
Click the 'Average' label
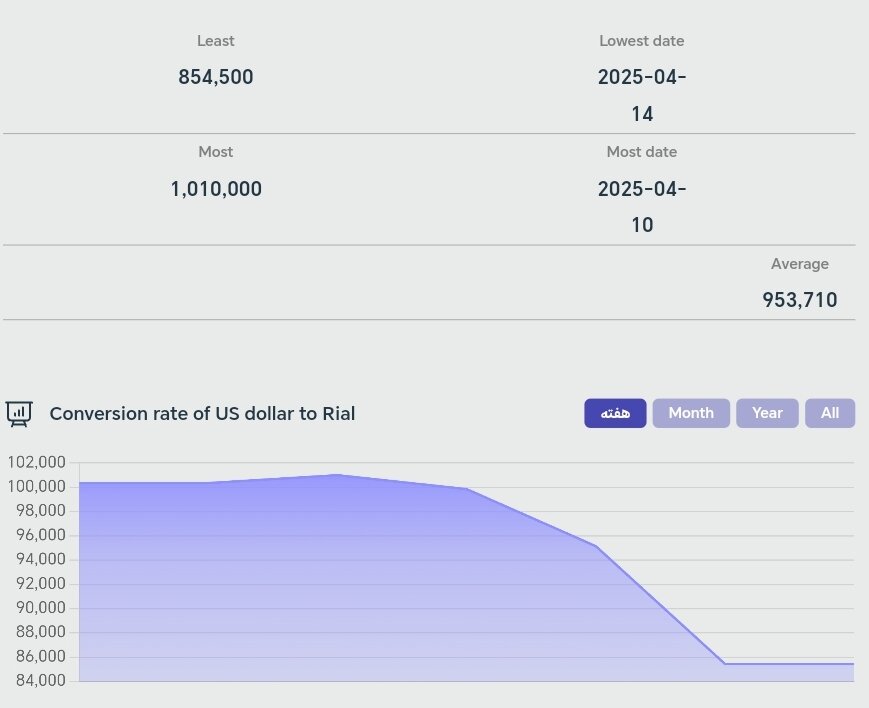(799, 264)
